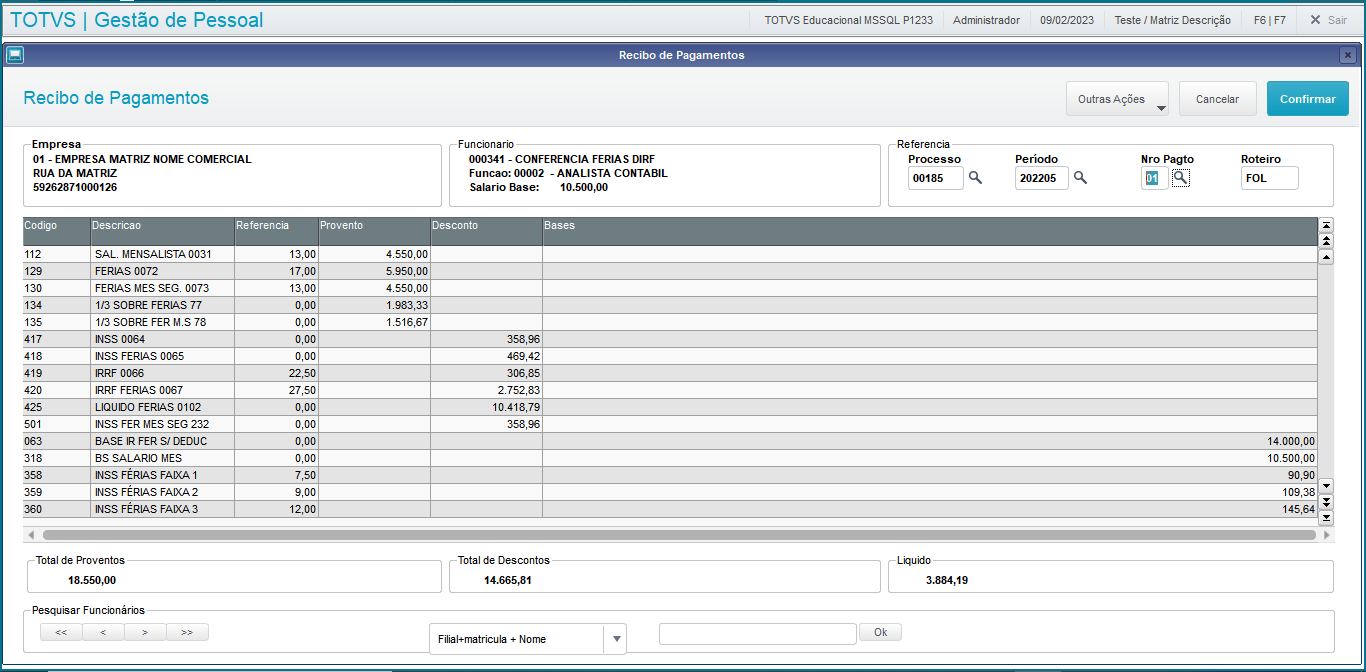The width and height of the screenshot is (1366, 672).
Task: Select row FERIAS MES SEG. 0073
Action: click(670, 288)
